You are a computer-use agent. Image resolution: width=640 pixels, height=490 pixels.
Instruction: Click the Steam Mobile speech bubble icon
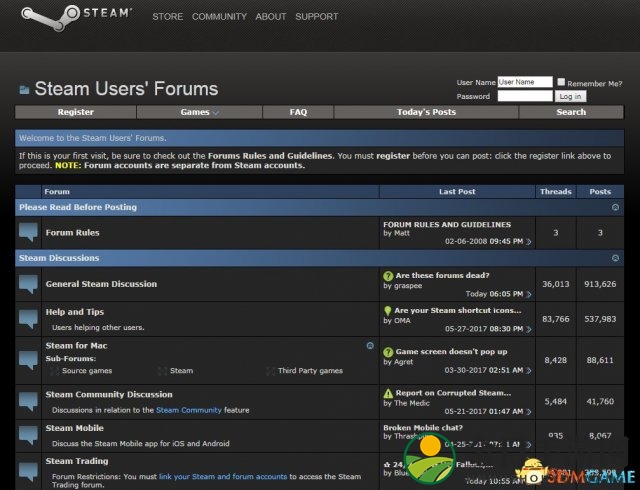tap(28, 436)
